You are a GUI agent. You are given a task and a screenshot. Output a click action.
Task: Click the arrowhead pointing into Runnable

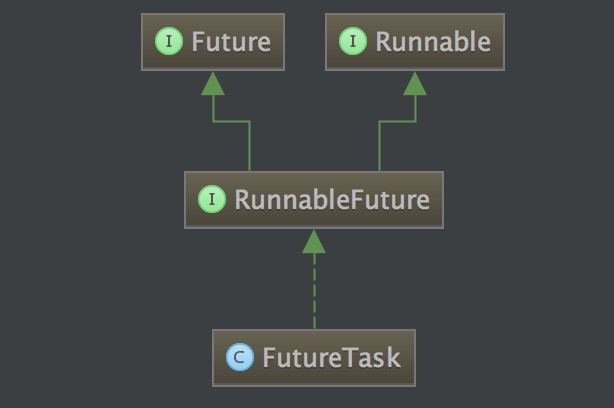click(414, 84)
